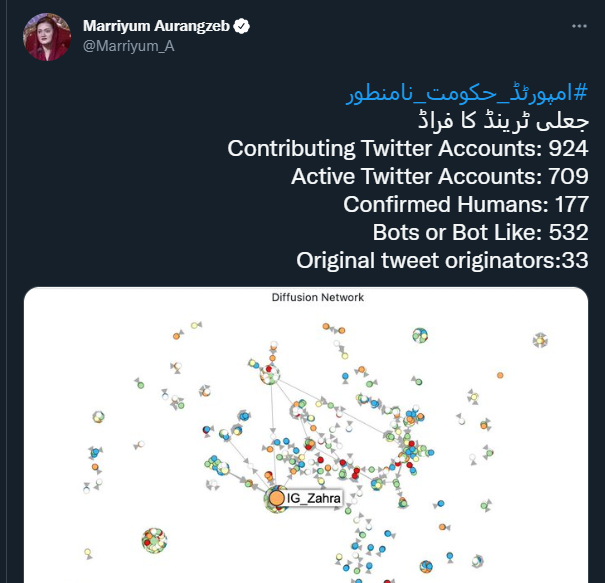Click the large circular cluster at bottom-left of graph
The image size is (605, 583).
coord(154,541)
